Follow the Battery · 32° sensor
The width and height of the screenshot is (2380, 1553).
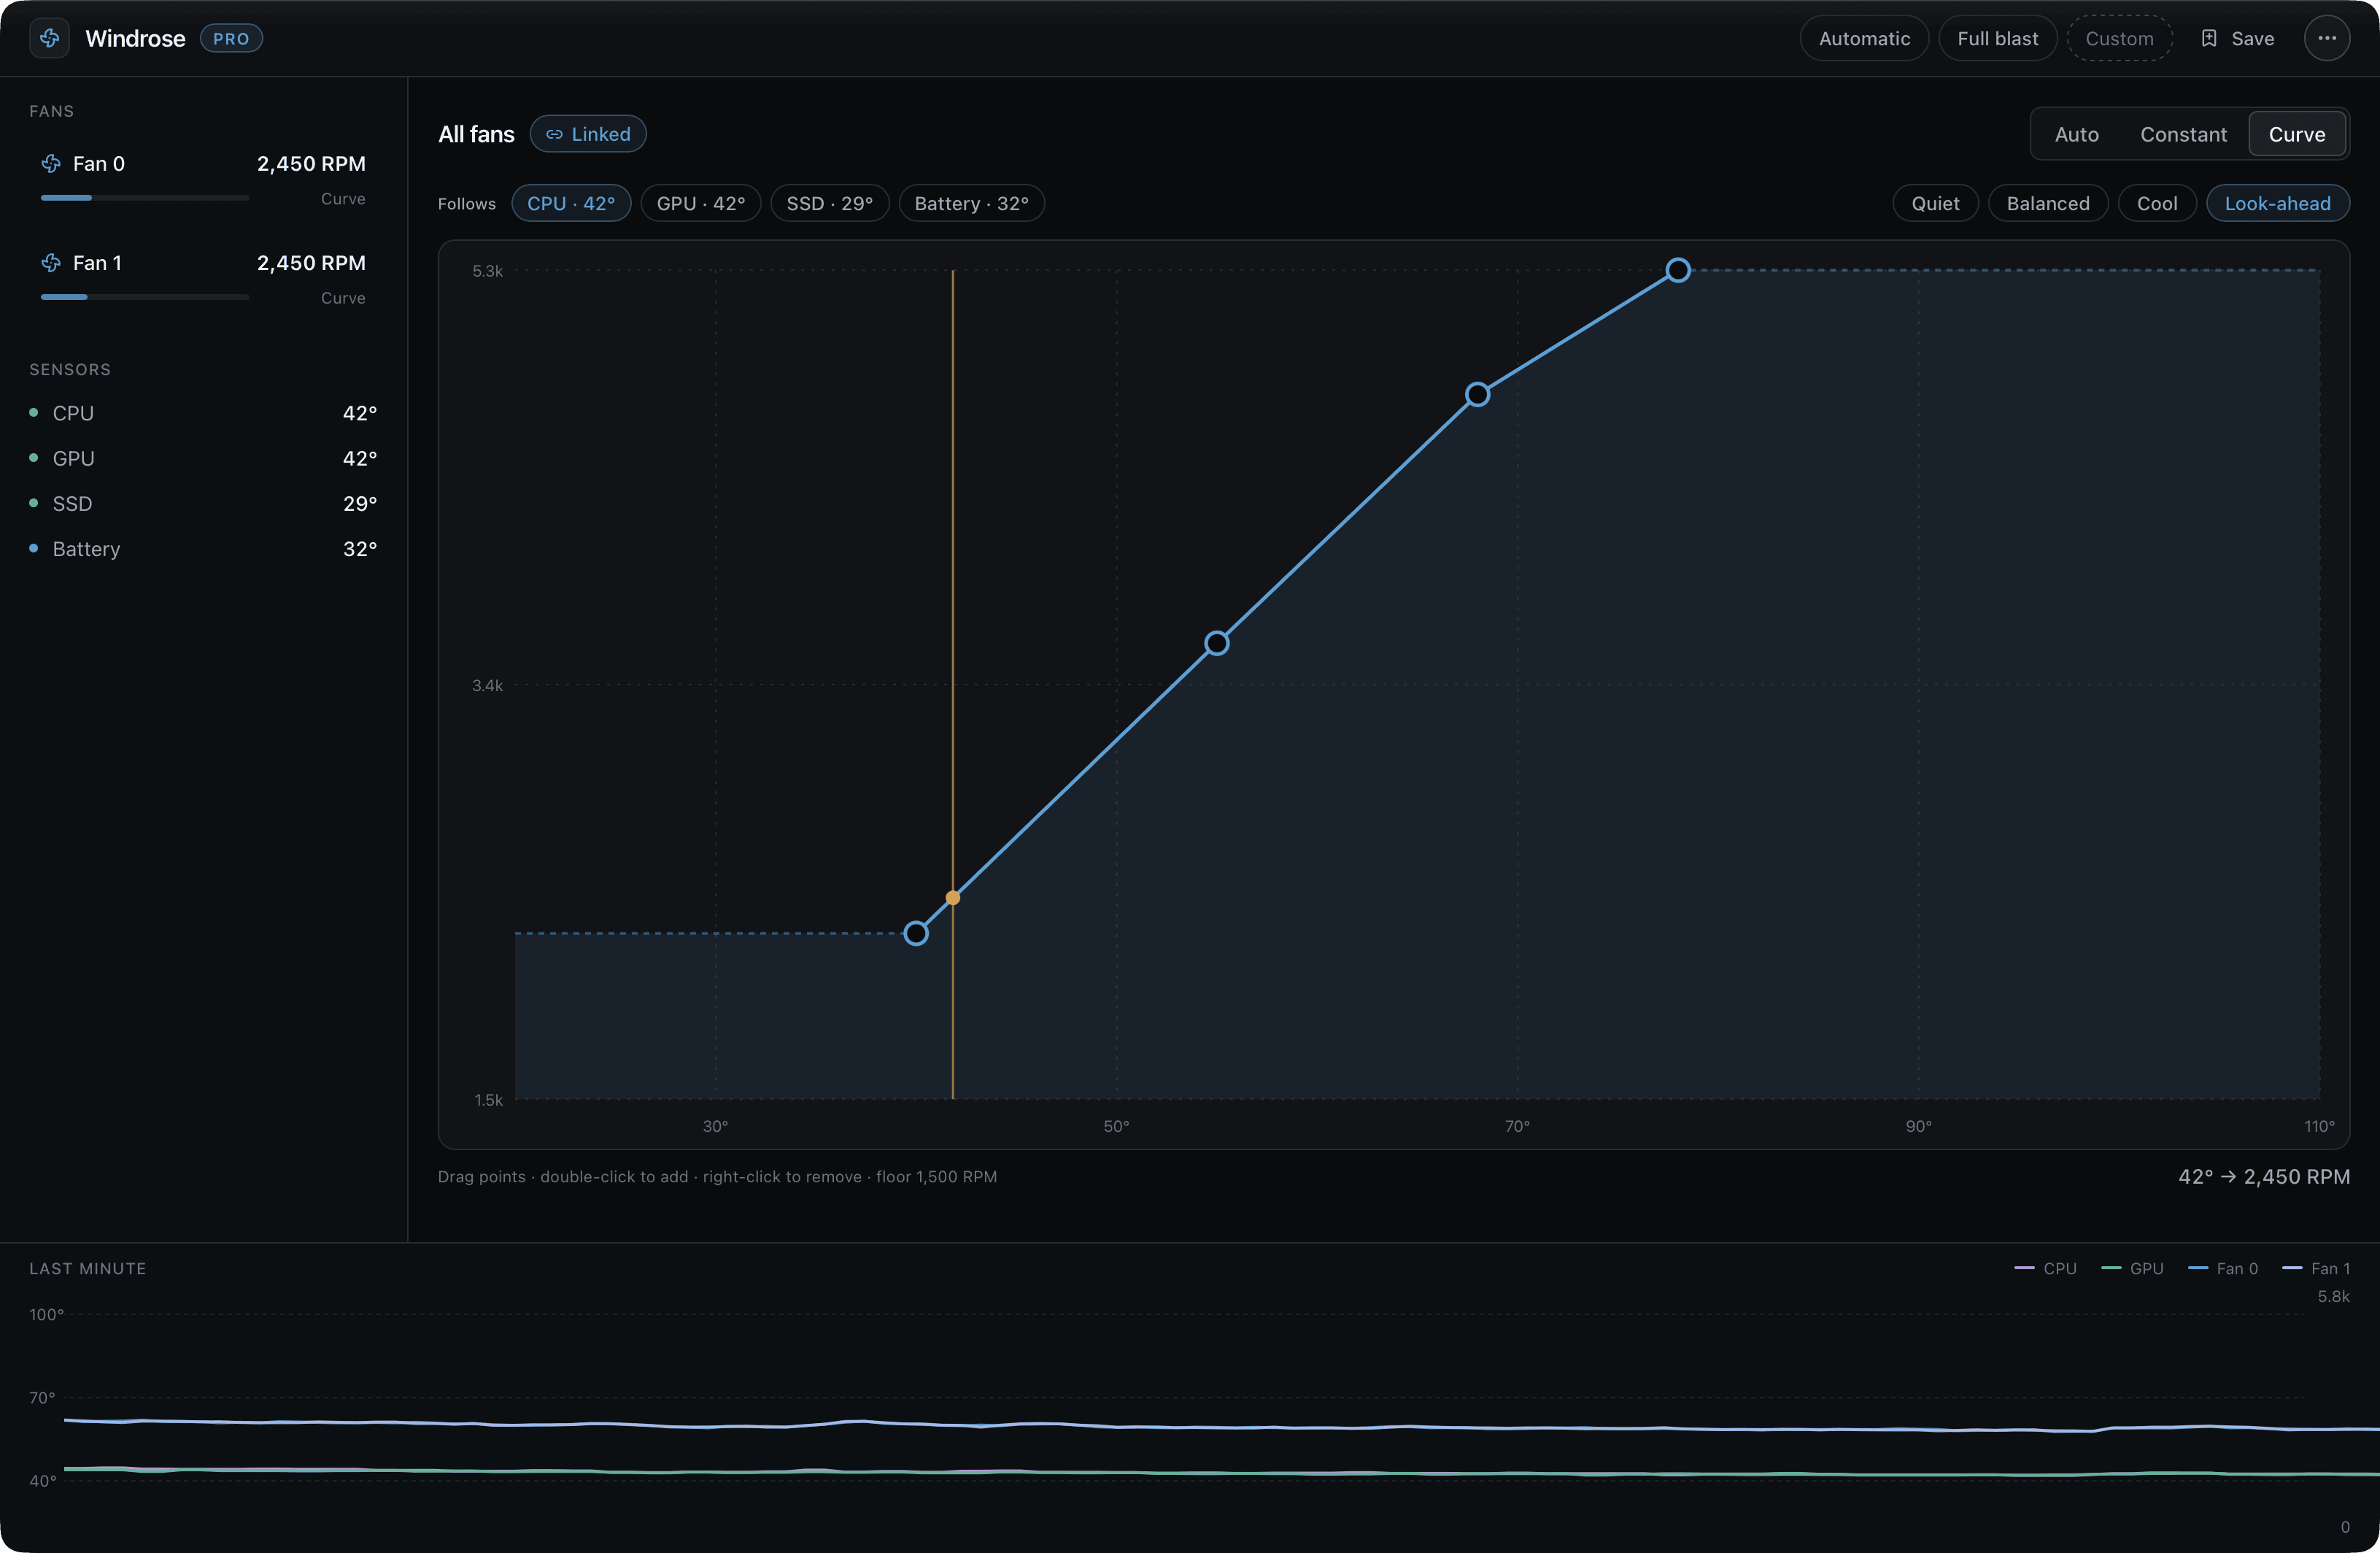(x=971, y=203)
